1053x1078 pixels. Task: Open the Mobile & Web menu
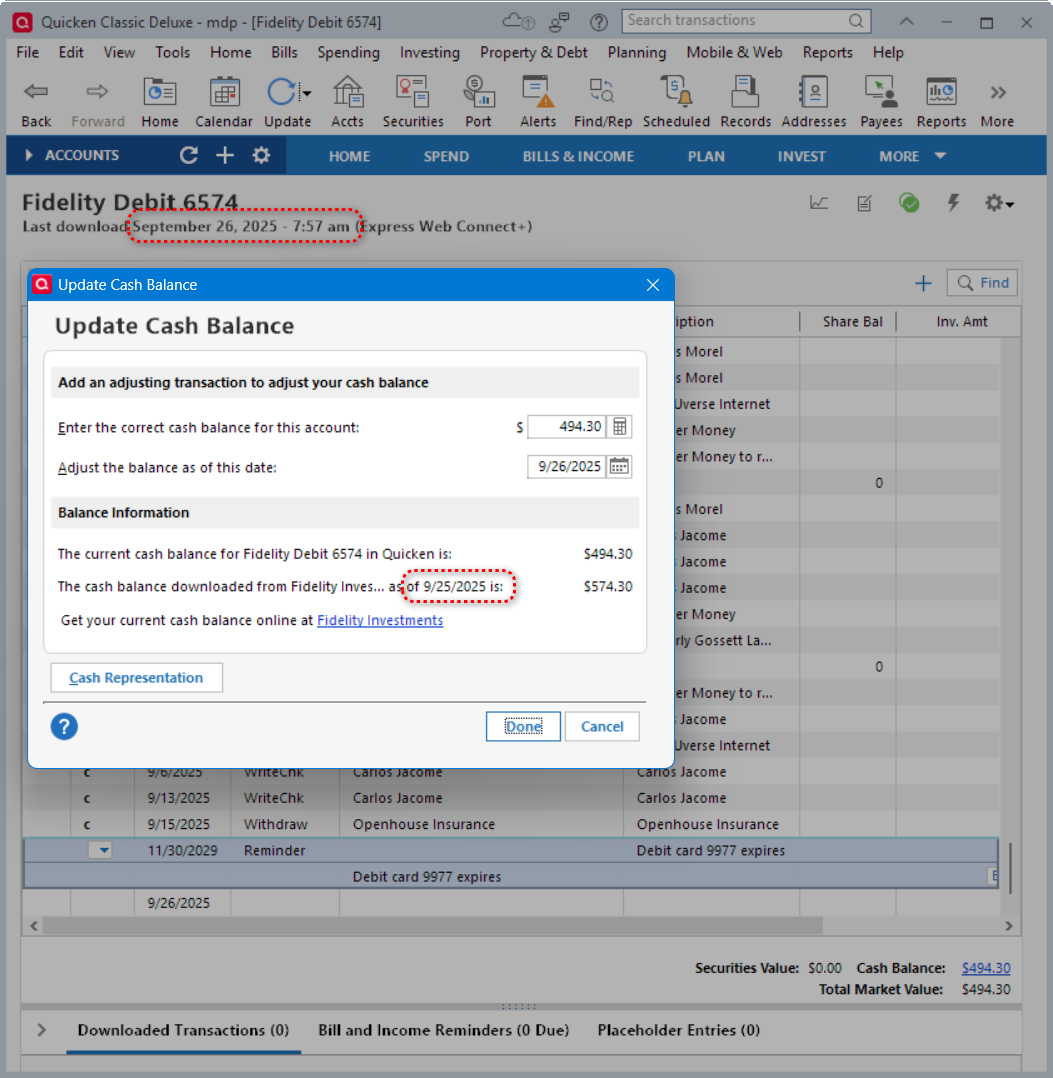[x=734, y=52]
